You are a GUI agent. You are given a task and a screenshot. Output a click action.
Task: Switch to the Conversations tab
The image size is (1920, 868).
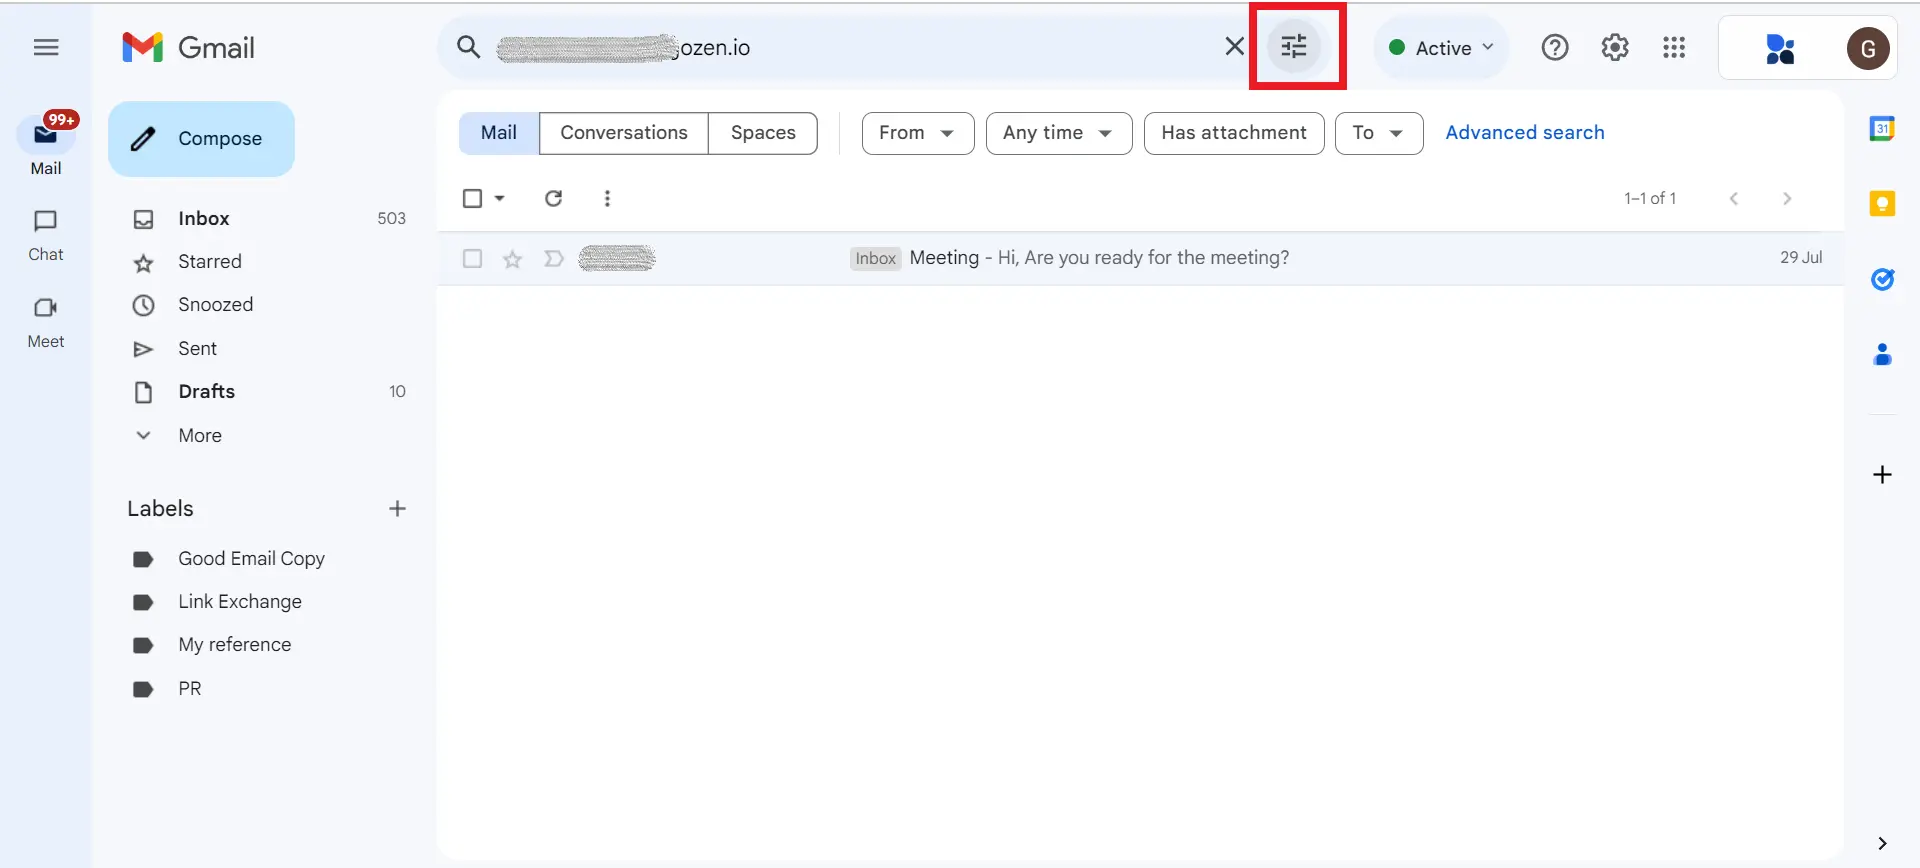[x=624, y=133]
